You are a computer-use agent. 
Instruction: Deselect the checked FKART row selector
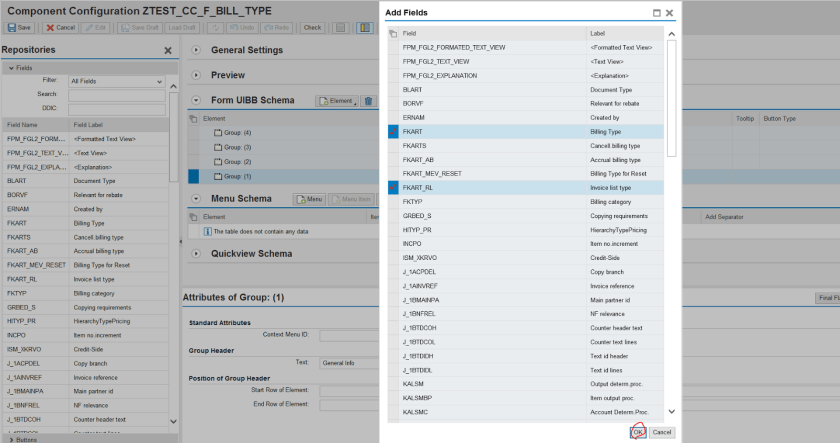(393, 132)
